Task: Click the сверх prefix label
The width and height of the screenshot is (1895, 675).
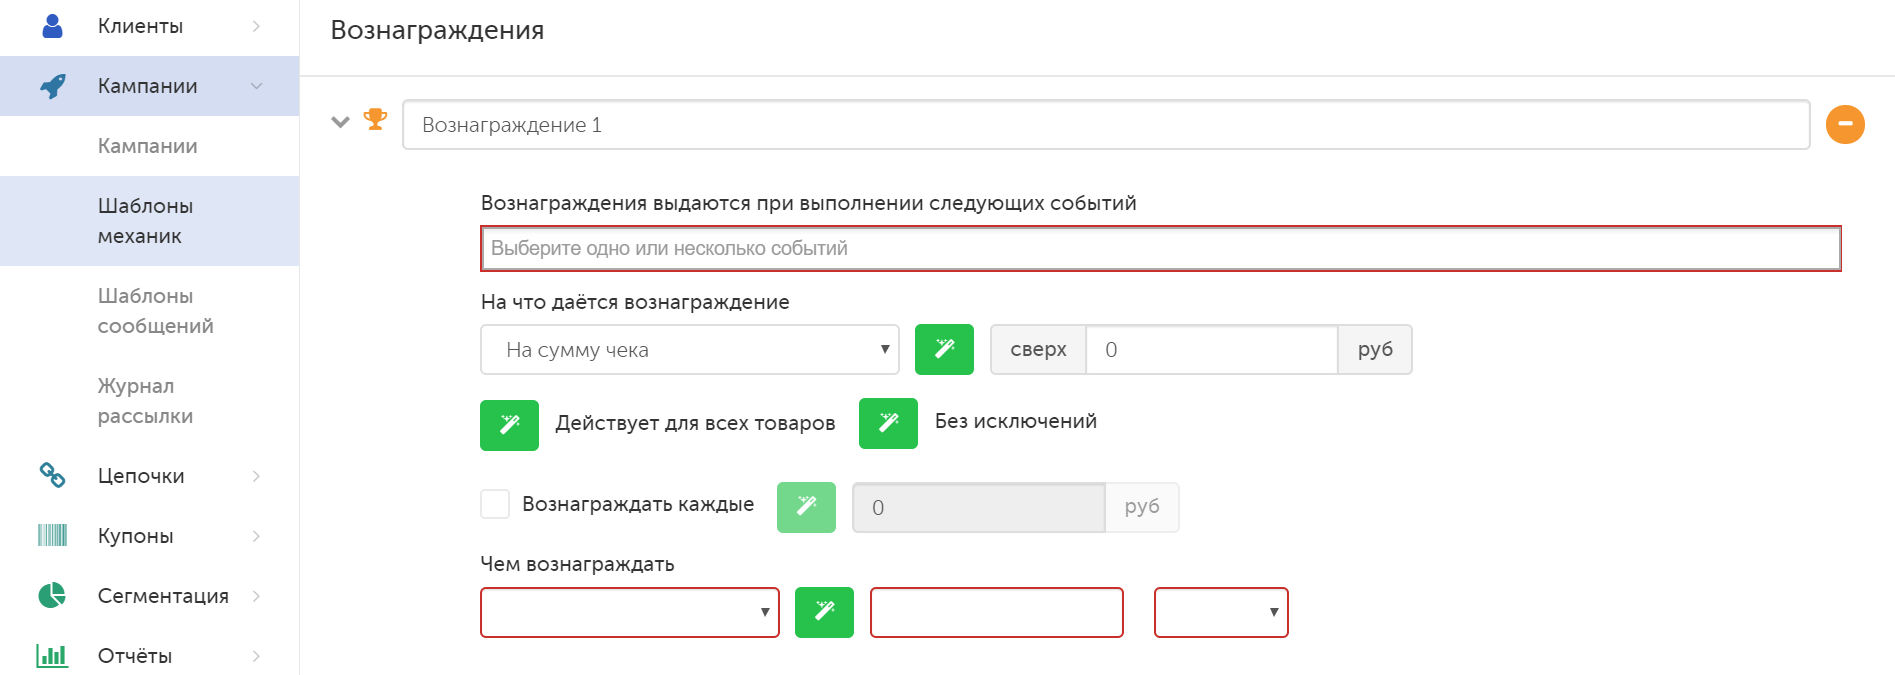Action: tap(1038, 349)
